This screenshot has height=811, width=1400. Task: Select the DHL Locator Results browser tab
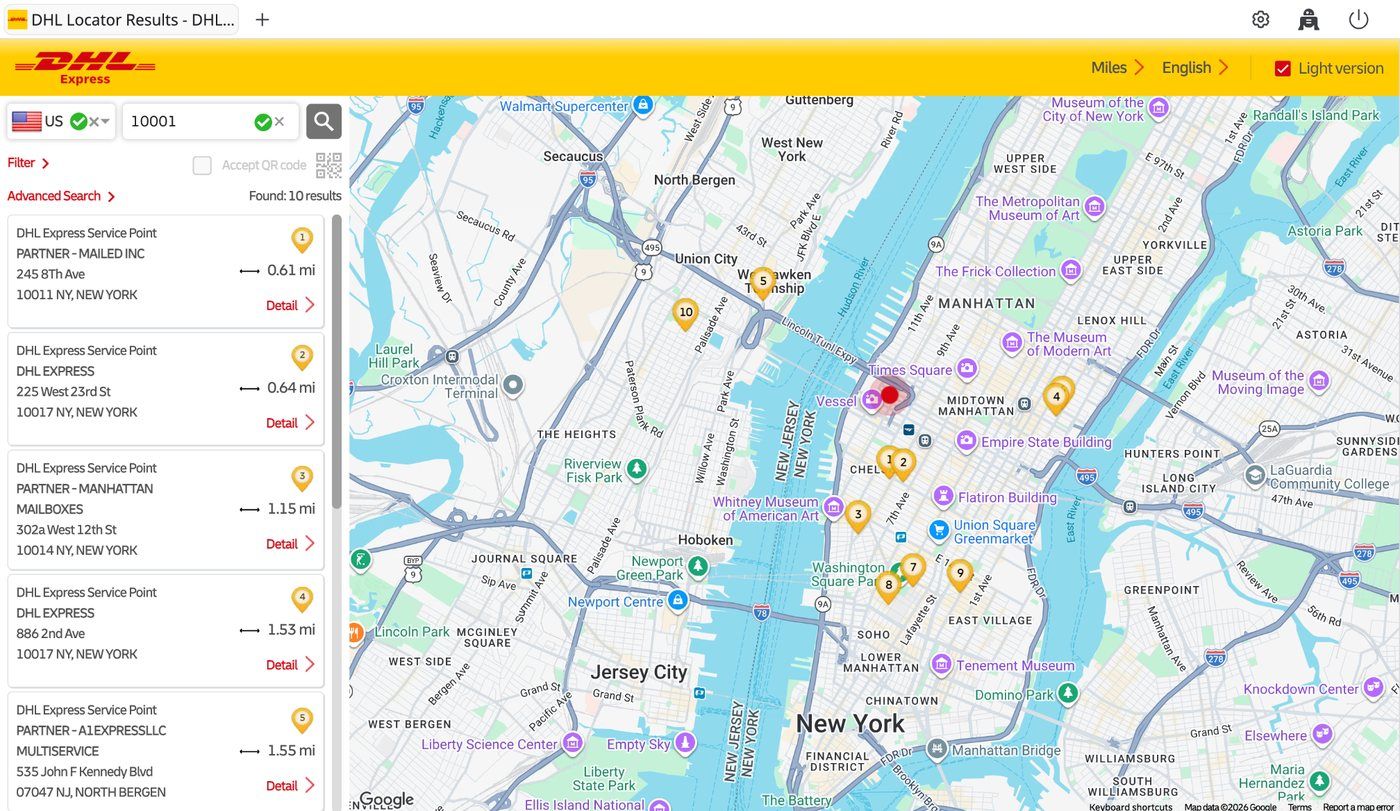click(x=121, y=19)
